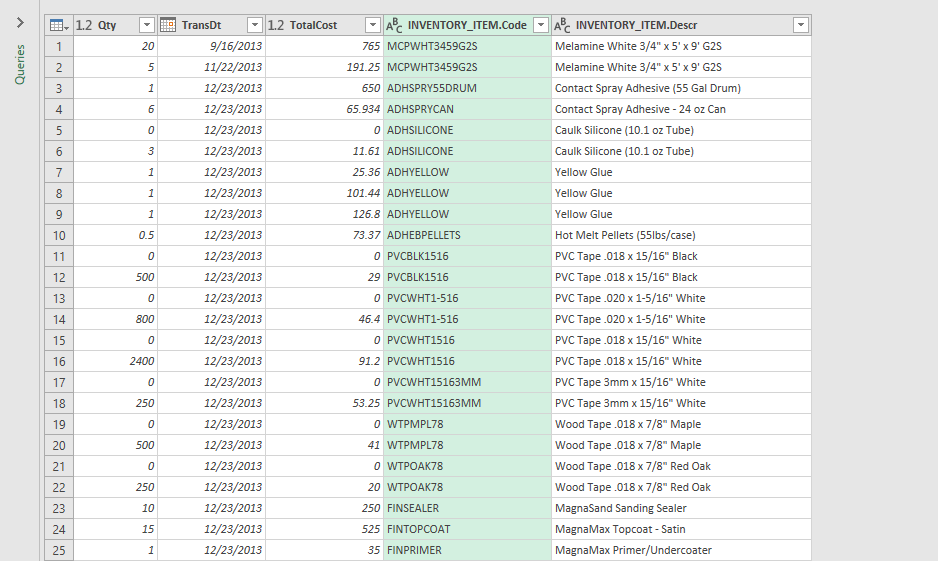The image size is (938, 561).
Task: Open the TransDt column filter dropdown
Action: click(x=254, y=25)
